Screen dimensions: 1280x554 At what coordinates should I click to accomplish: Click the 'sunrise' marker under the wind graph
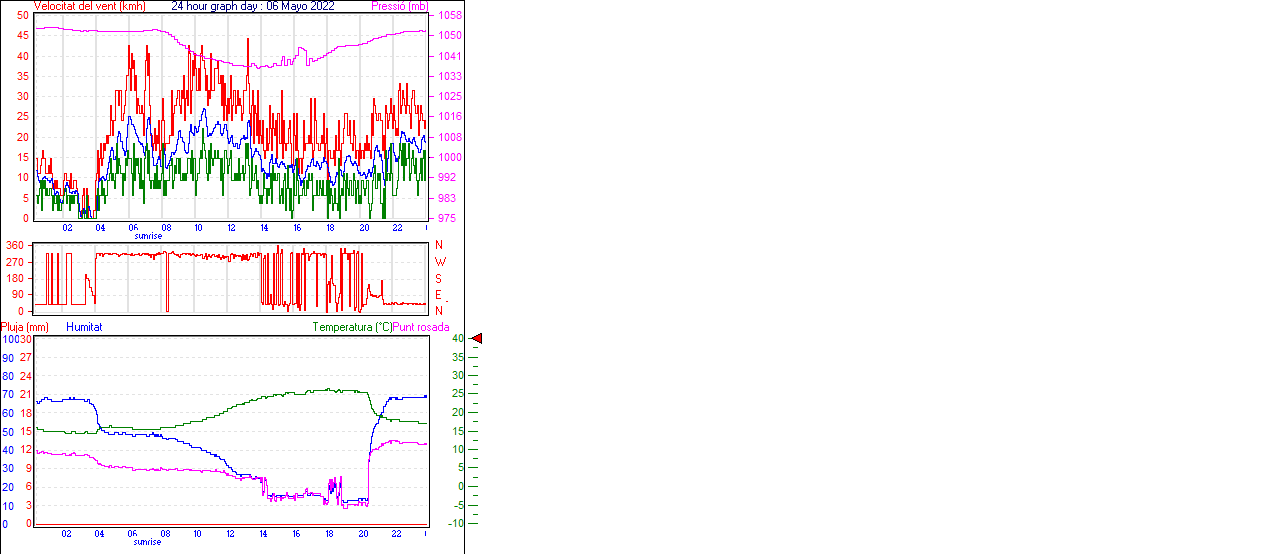click(148, 235)
